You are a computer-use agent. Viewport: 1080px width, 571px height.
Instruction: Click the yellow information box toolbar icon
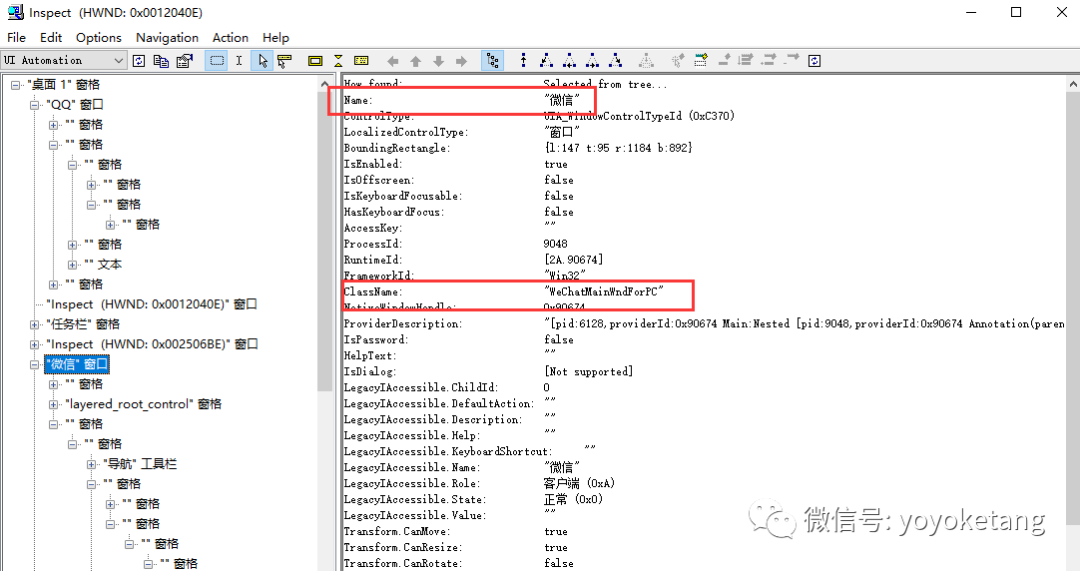(361, 61)
